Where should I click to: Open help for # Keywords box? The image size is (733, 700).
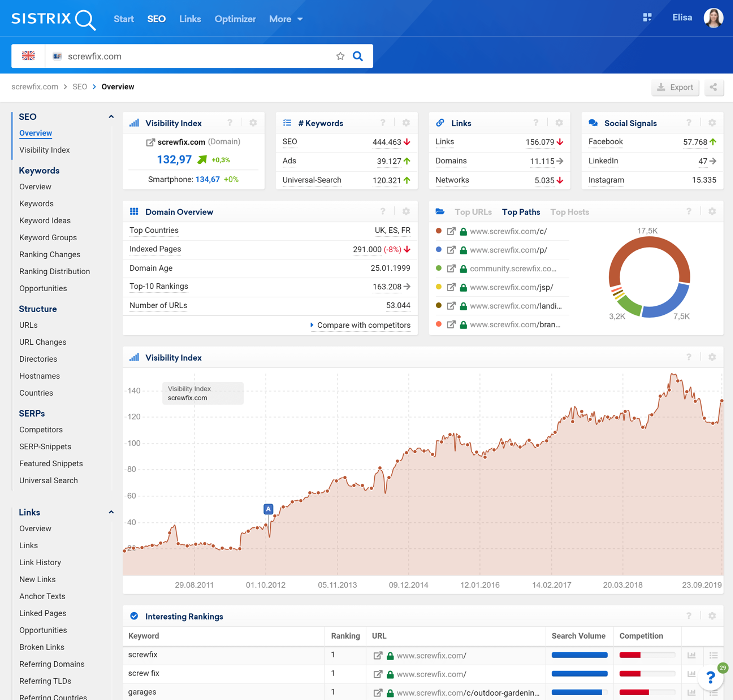tap(383, 123)
